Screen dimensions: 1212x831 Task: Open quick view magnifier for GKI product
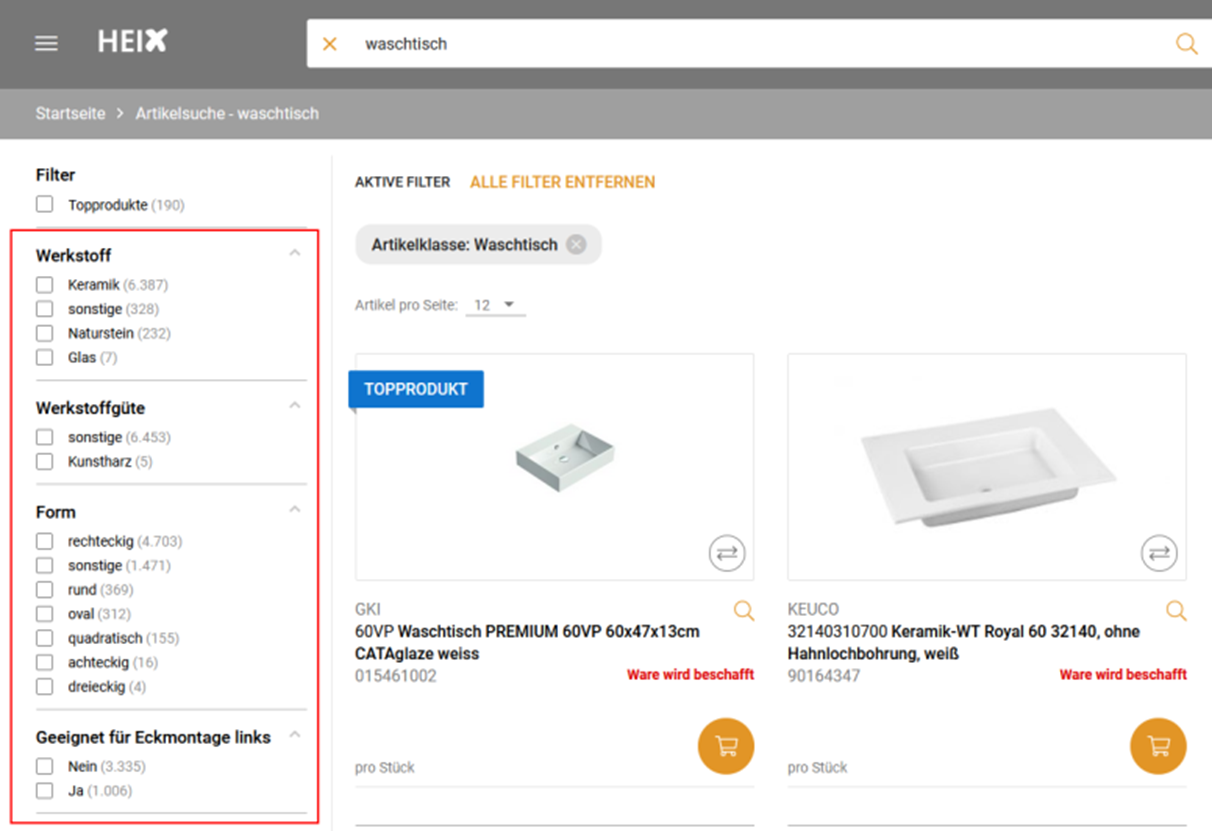744,610
